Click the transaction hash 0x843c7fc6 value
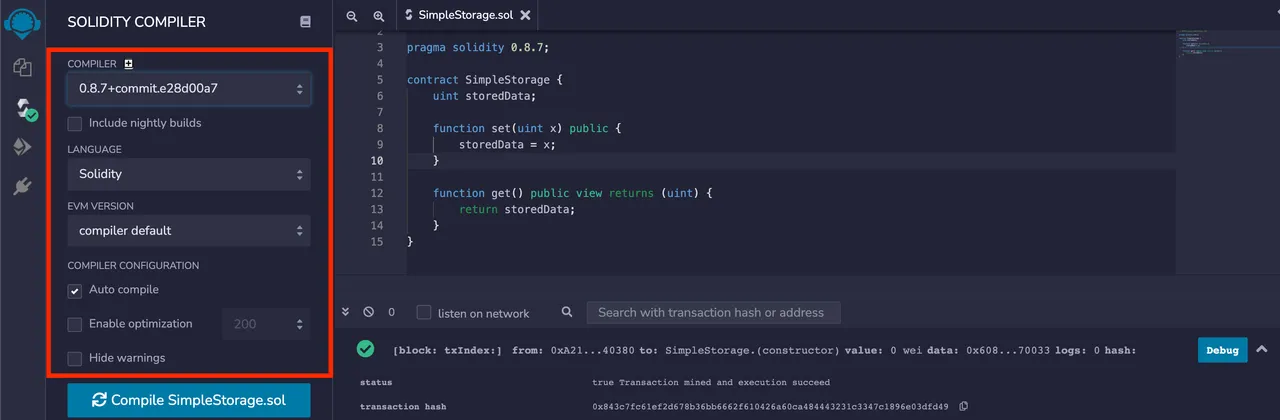1280x420 pixels. (771, 406)
